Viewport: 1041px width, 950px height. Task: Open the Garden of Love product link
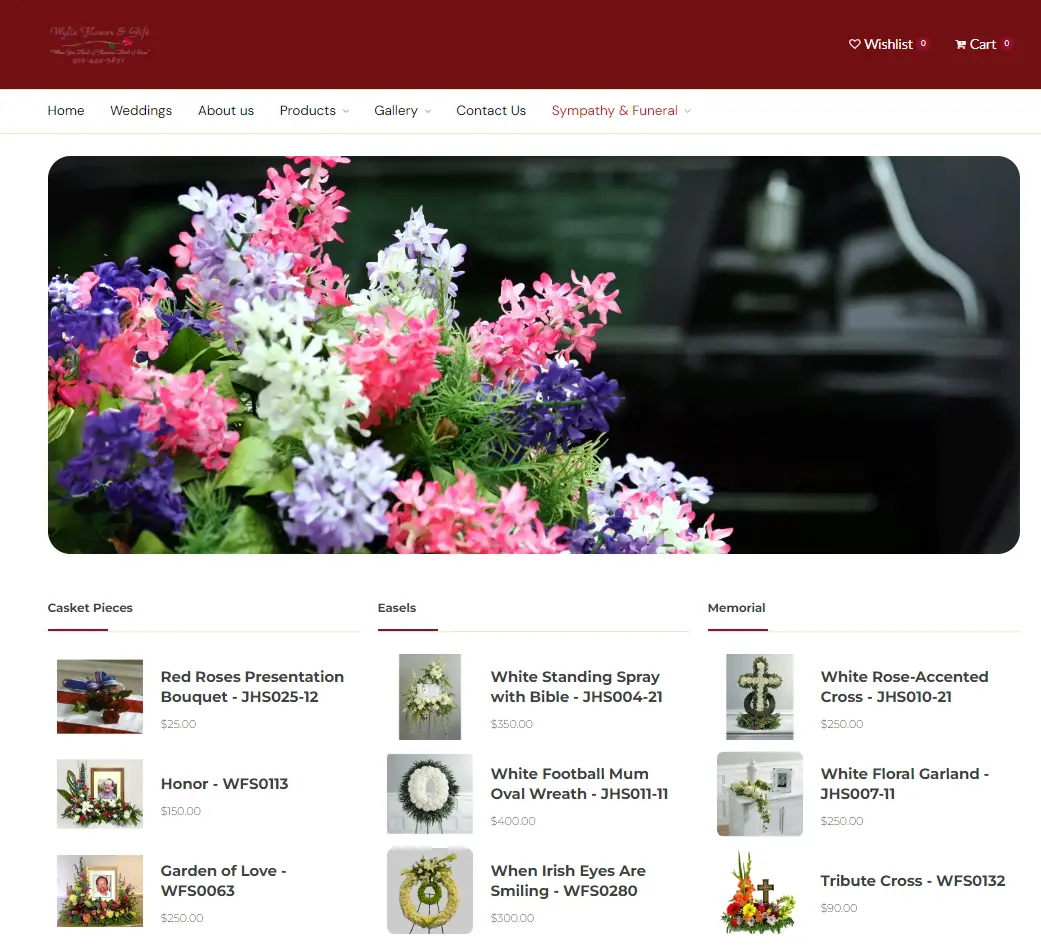223,881
